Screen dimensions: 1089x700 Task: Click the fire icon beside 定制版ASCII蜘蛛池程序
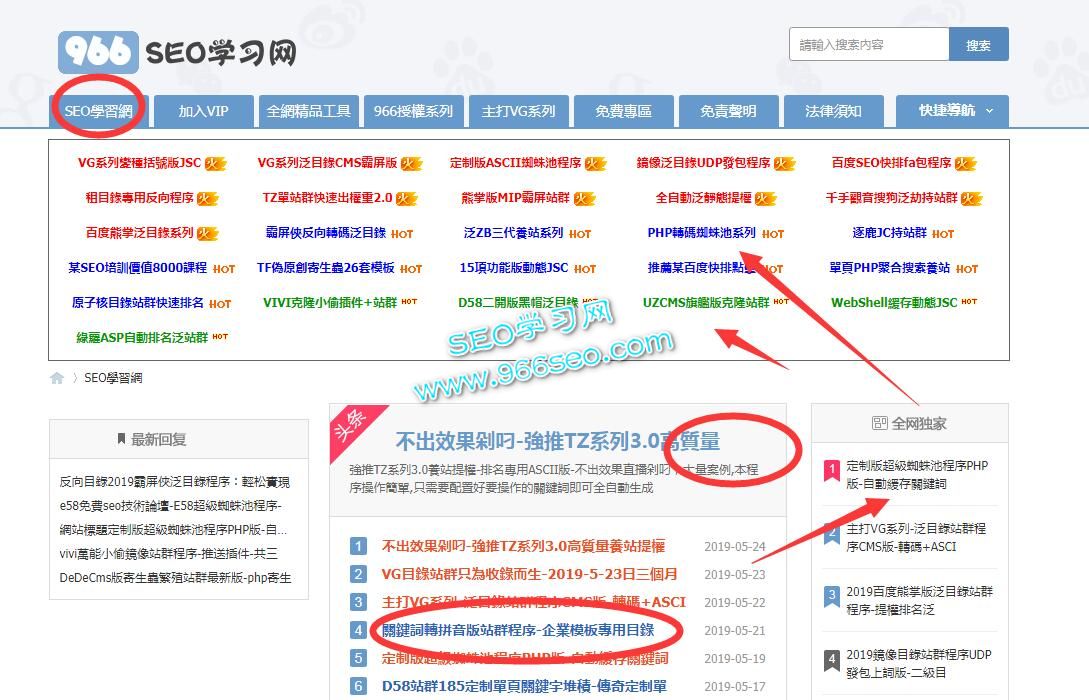(595, 164)
